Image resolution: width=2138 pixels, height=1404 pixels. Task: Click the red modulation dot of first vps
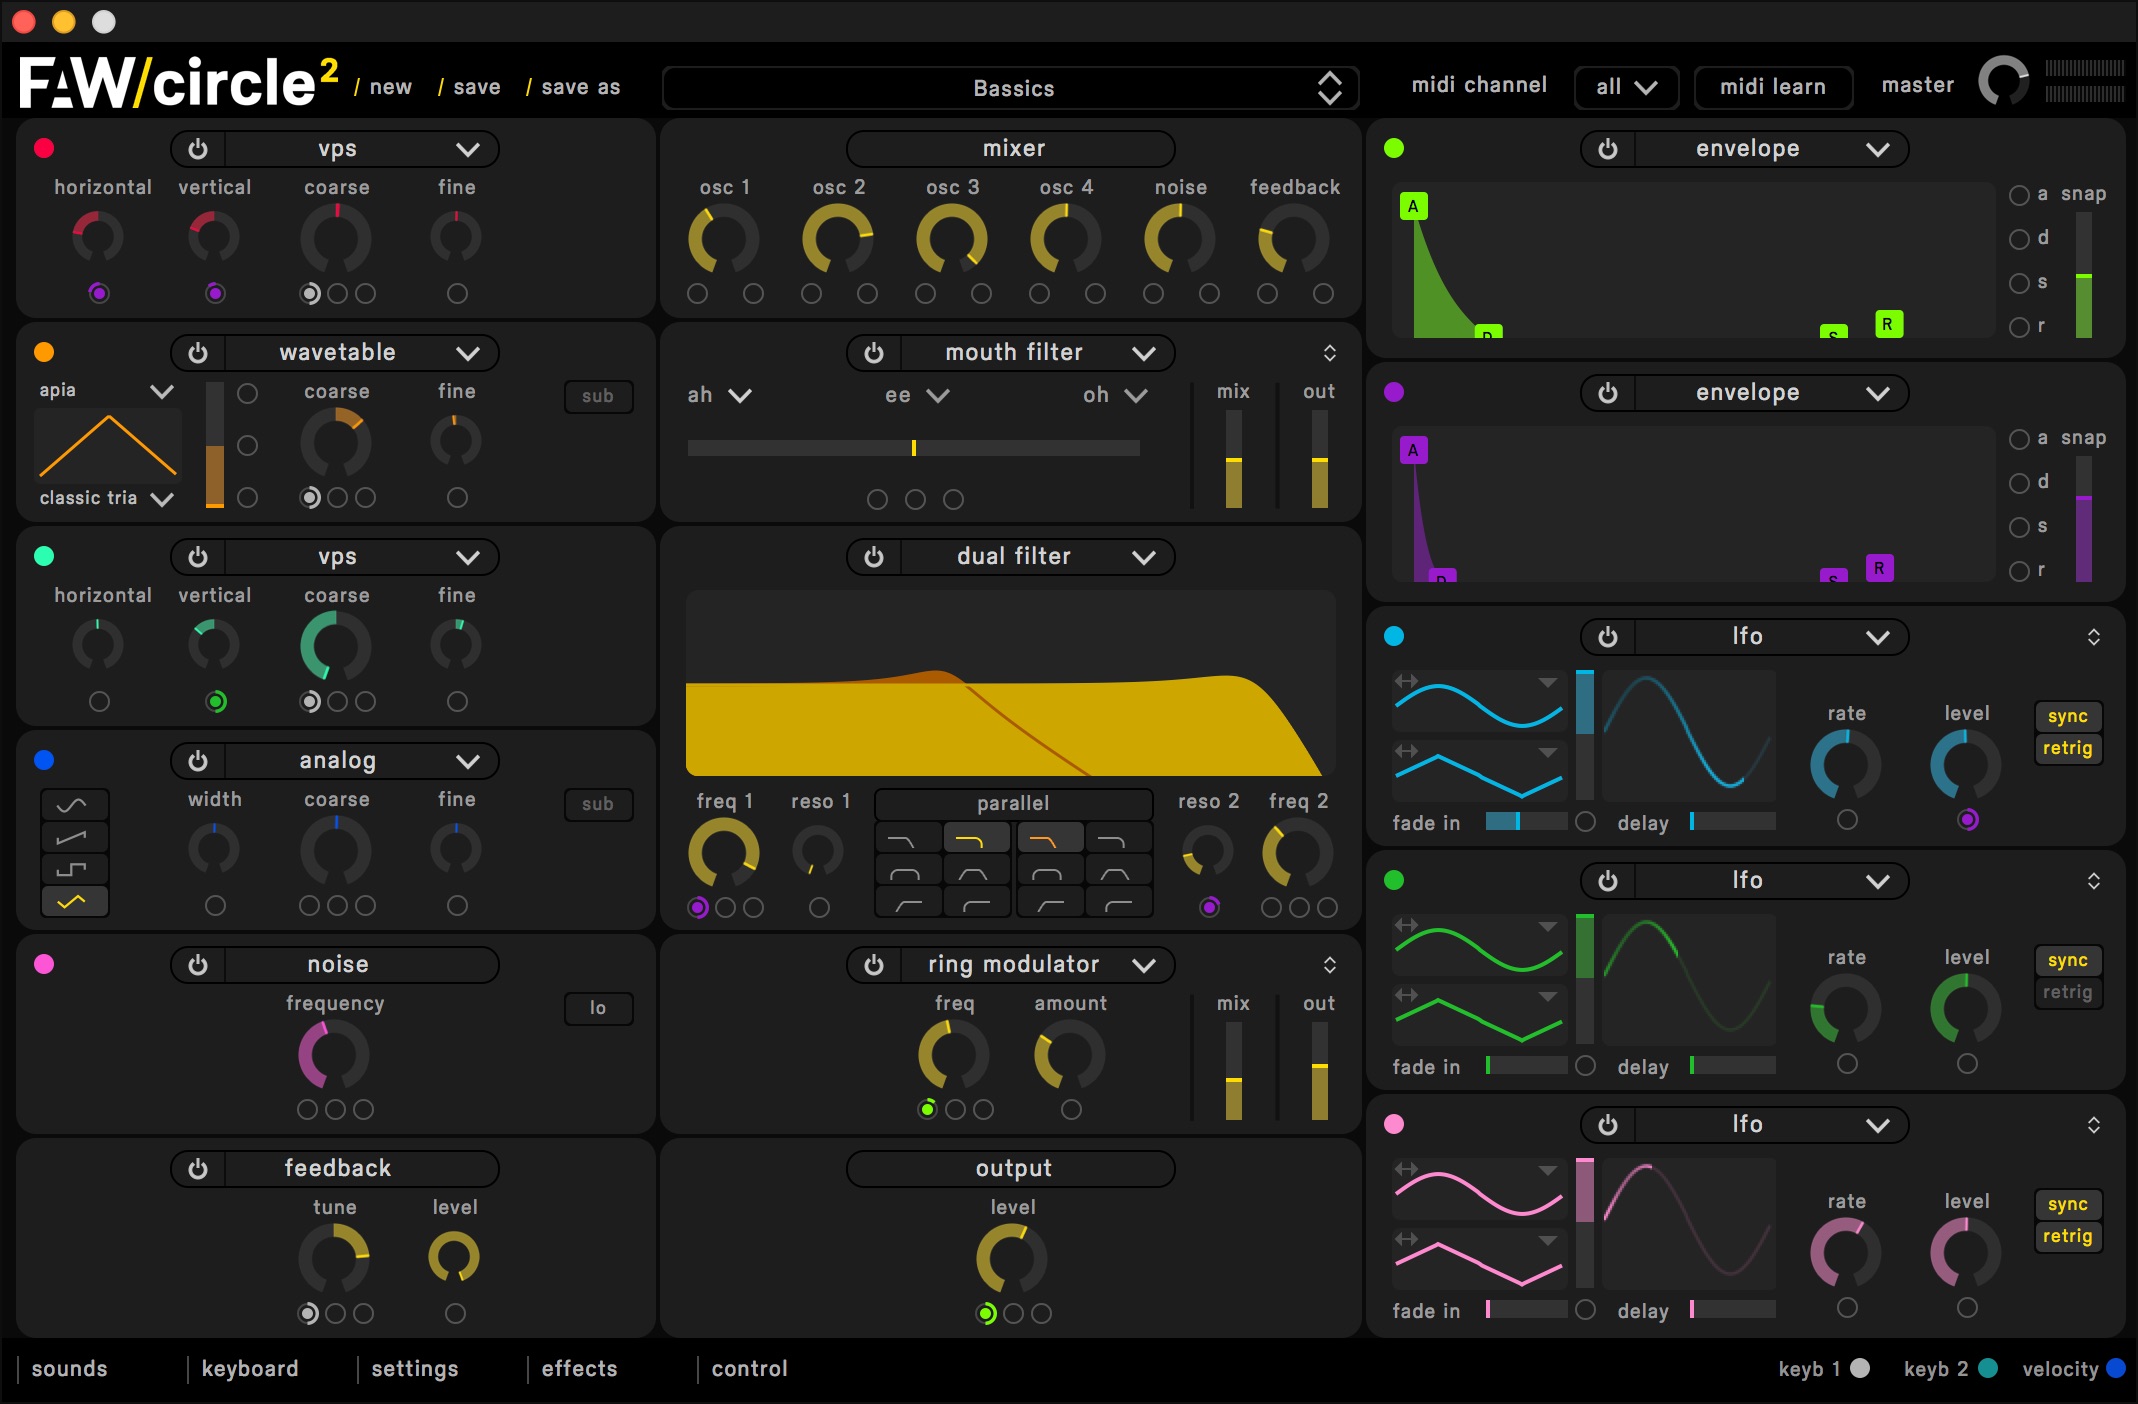click(x=44, y=149)
